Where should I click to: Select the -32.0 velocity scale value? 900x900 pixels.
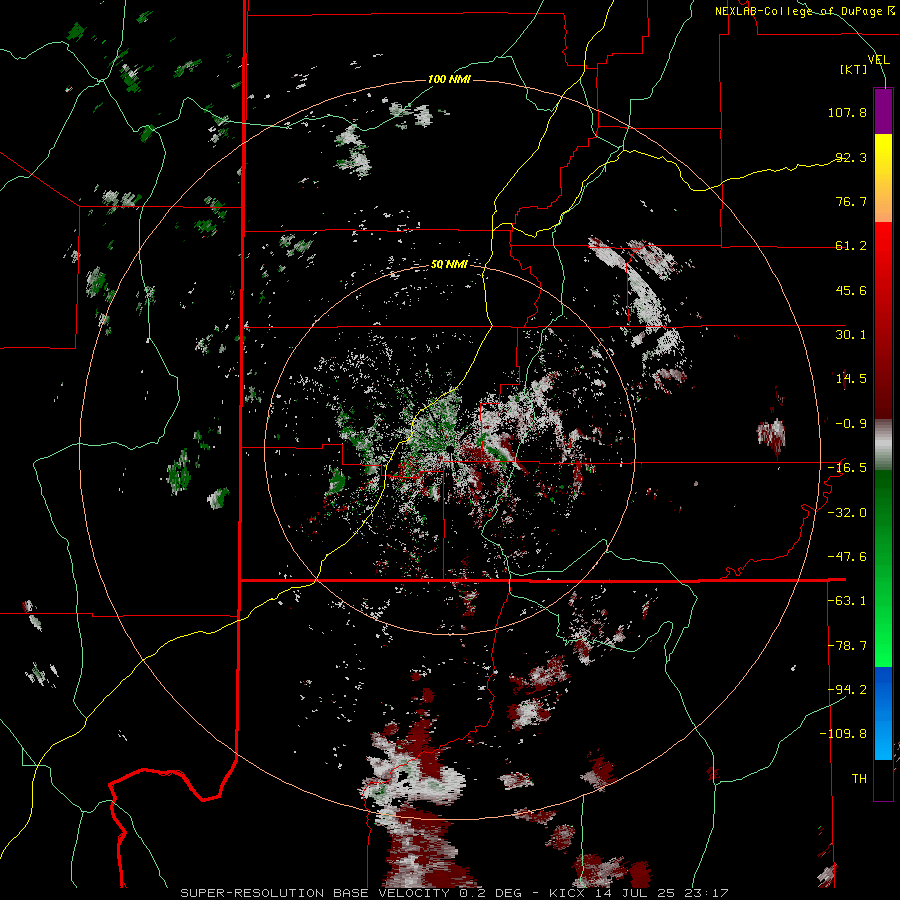(847, 513)
